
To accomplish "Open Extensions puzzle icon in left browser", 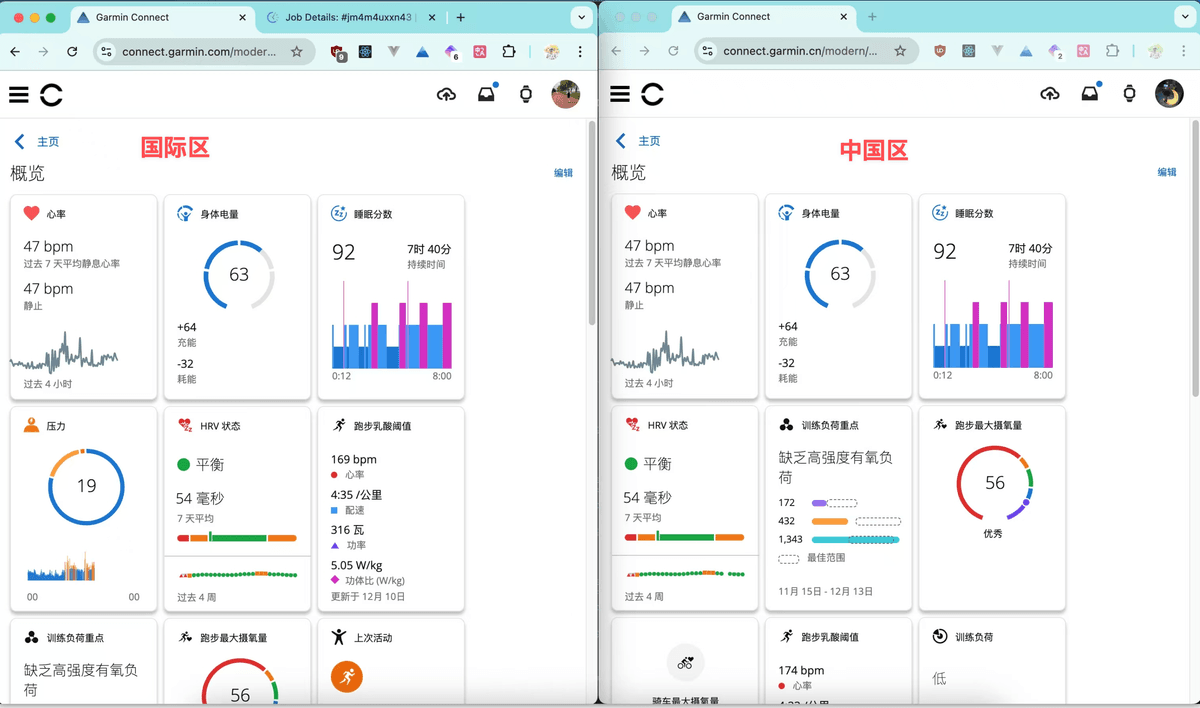I will [509, 52].
